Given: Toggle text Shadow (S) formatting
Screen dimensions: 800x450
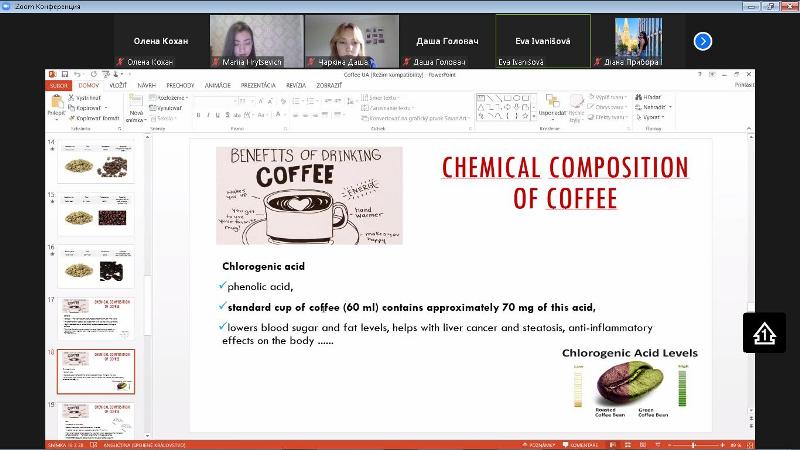Looking at the screenshot, I should click(x=228, y=115).
